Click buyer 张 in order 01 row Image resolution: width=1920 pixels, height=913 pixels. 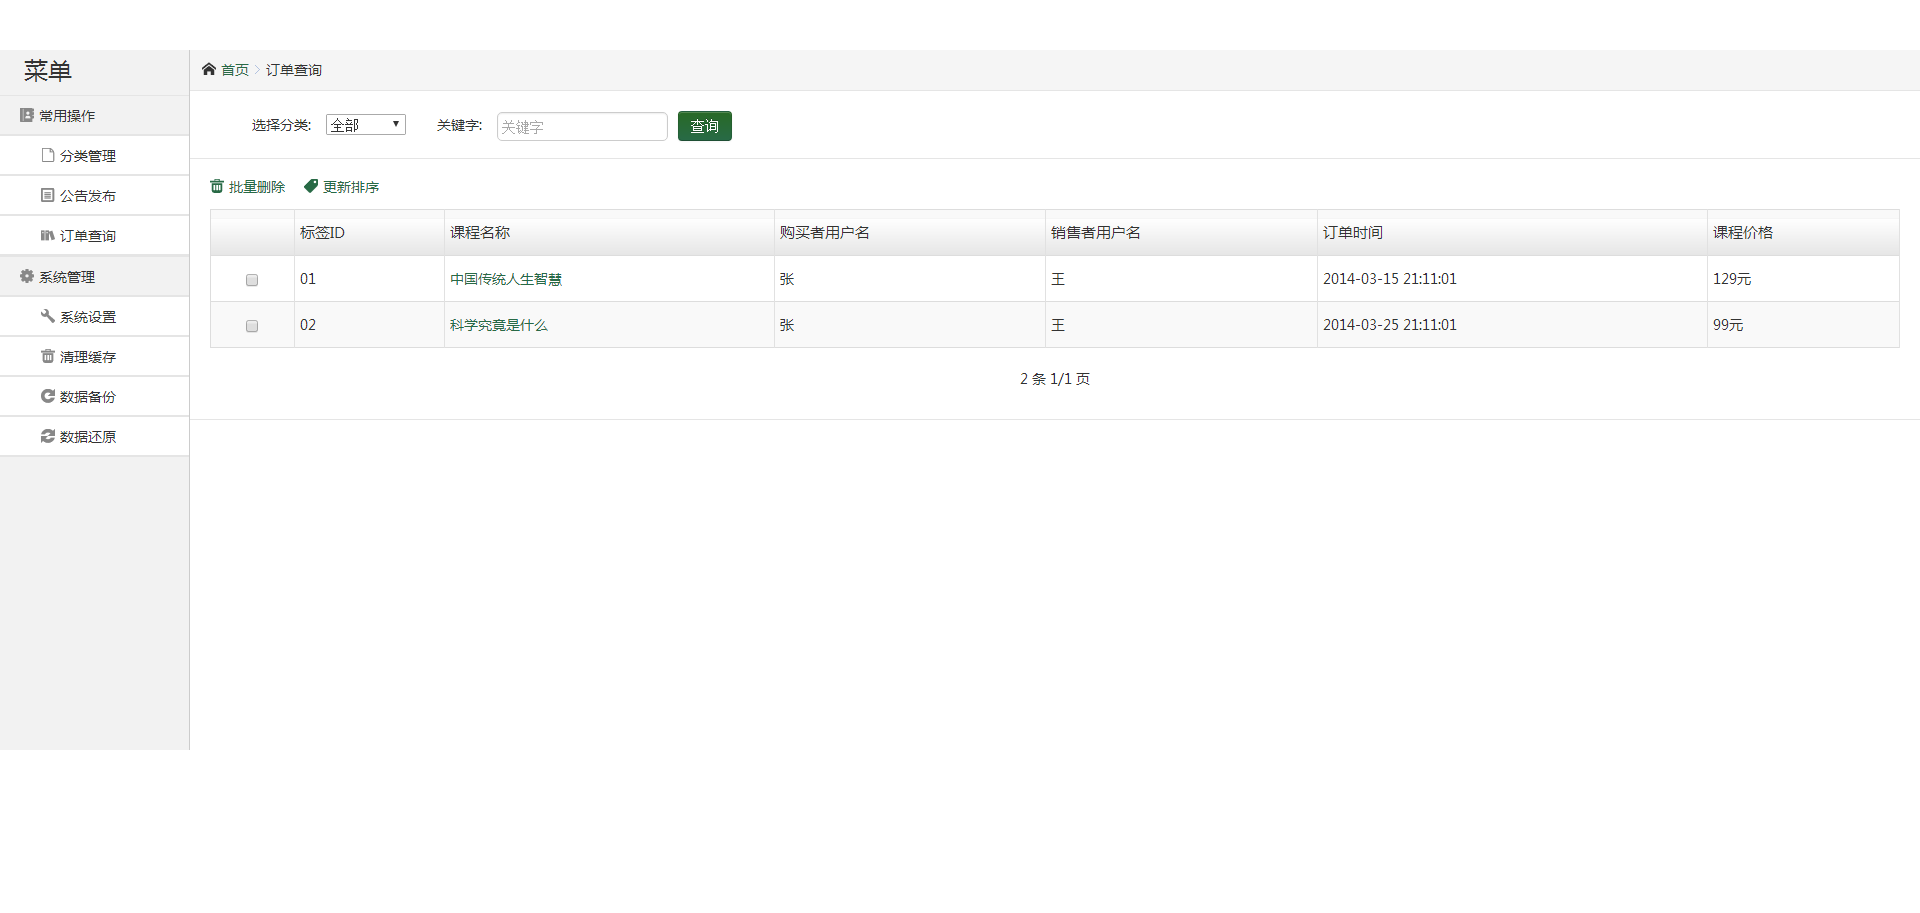tap(787, 279)
